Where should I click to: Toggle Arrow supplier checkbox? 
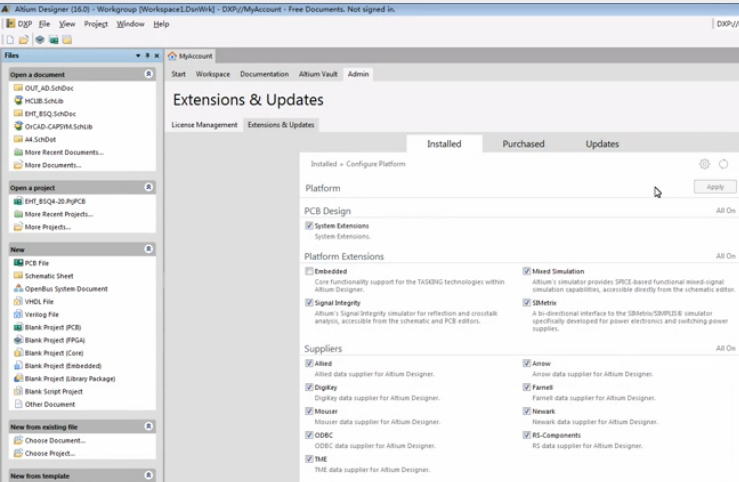(527, 363)
